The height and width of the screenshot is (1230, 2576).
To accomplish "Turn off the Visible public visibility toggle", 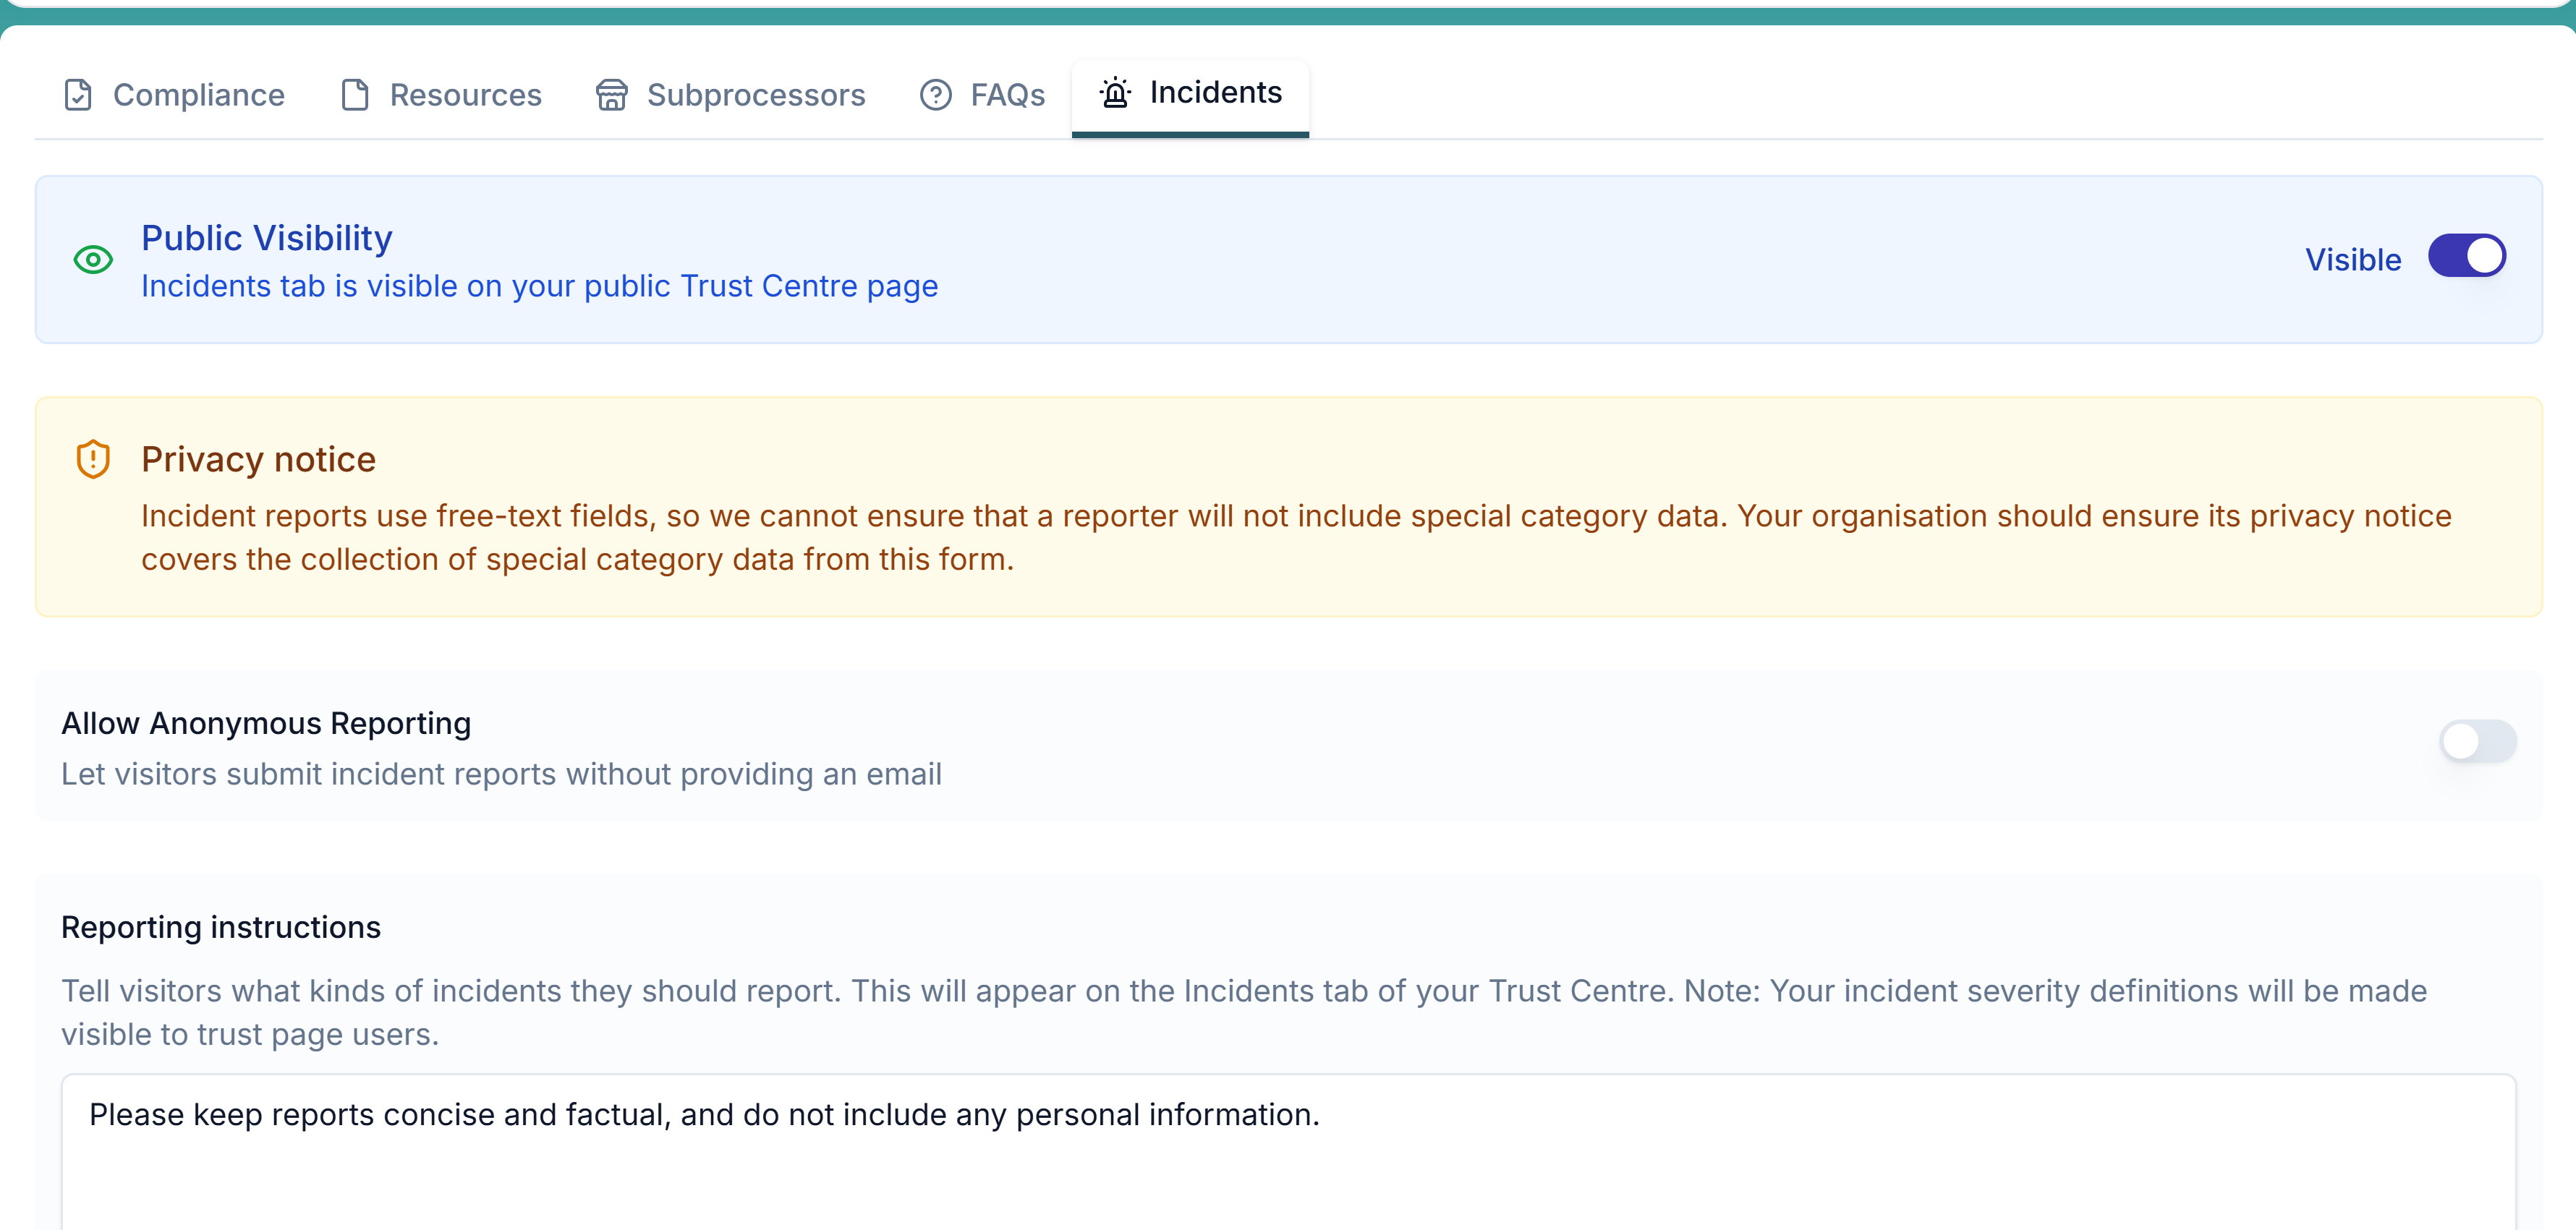I will 2467,256.
